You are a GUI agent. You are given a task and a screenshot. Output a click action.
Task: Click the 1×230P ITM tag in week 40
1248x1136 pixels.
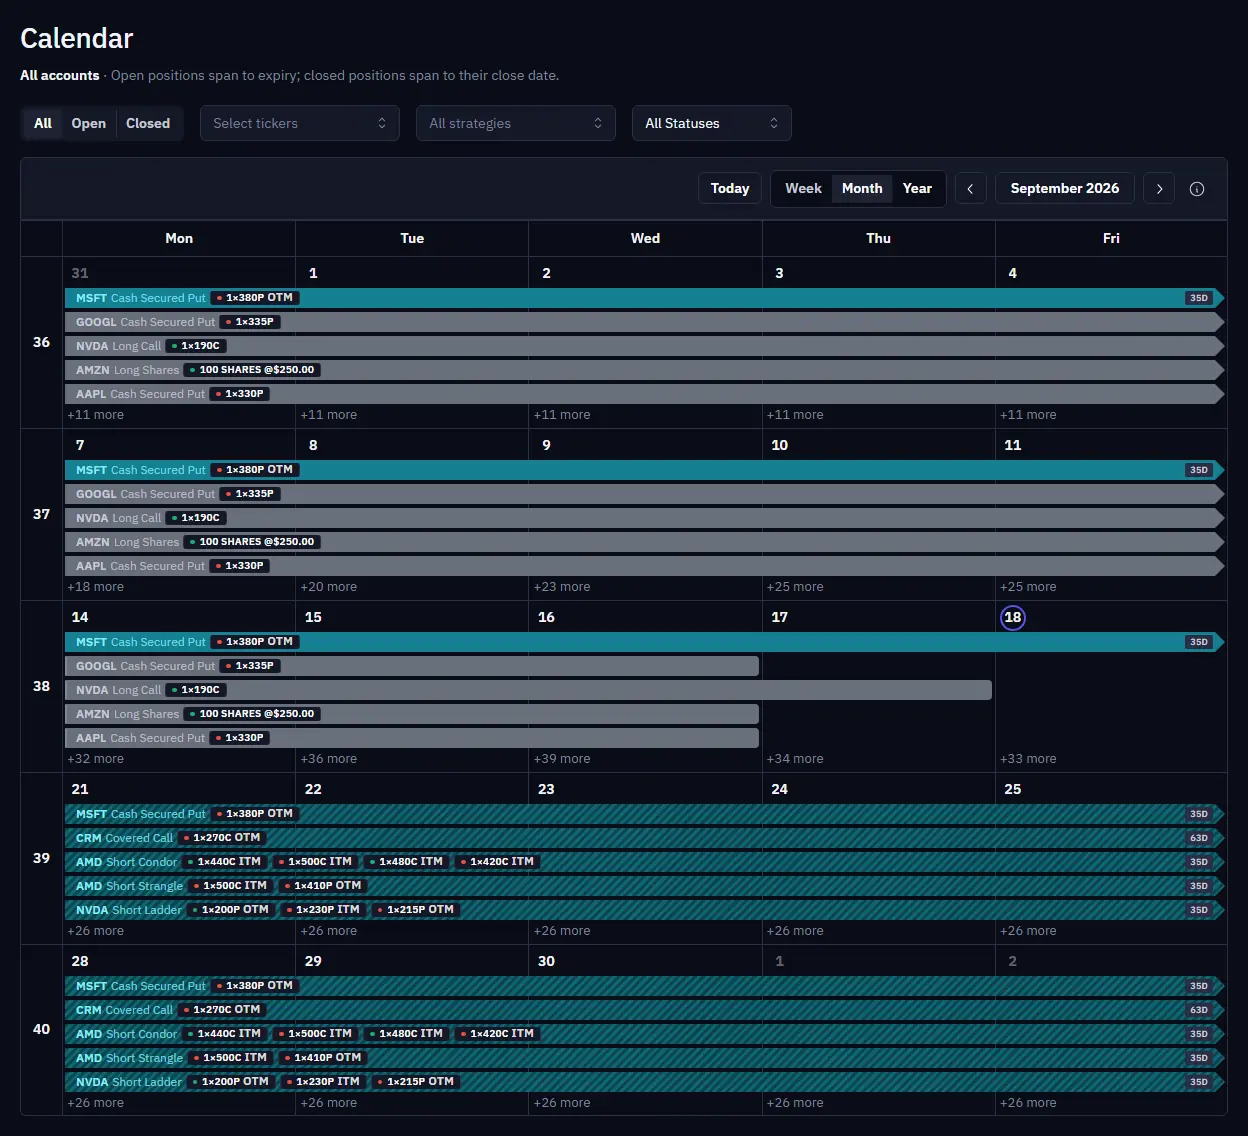tap(323, 1082)
